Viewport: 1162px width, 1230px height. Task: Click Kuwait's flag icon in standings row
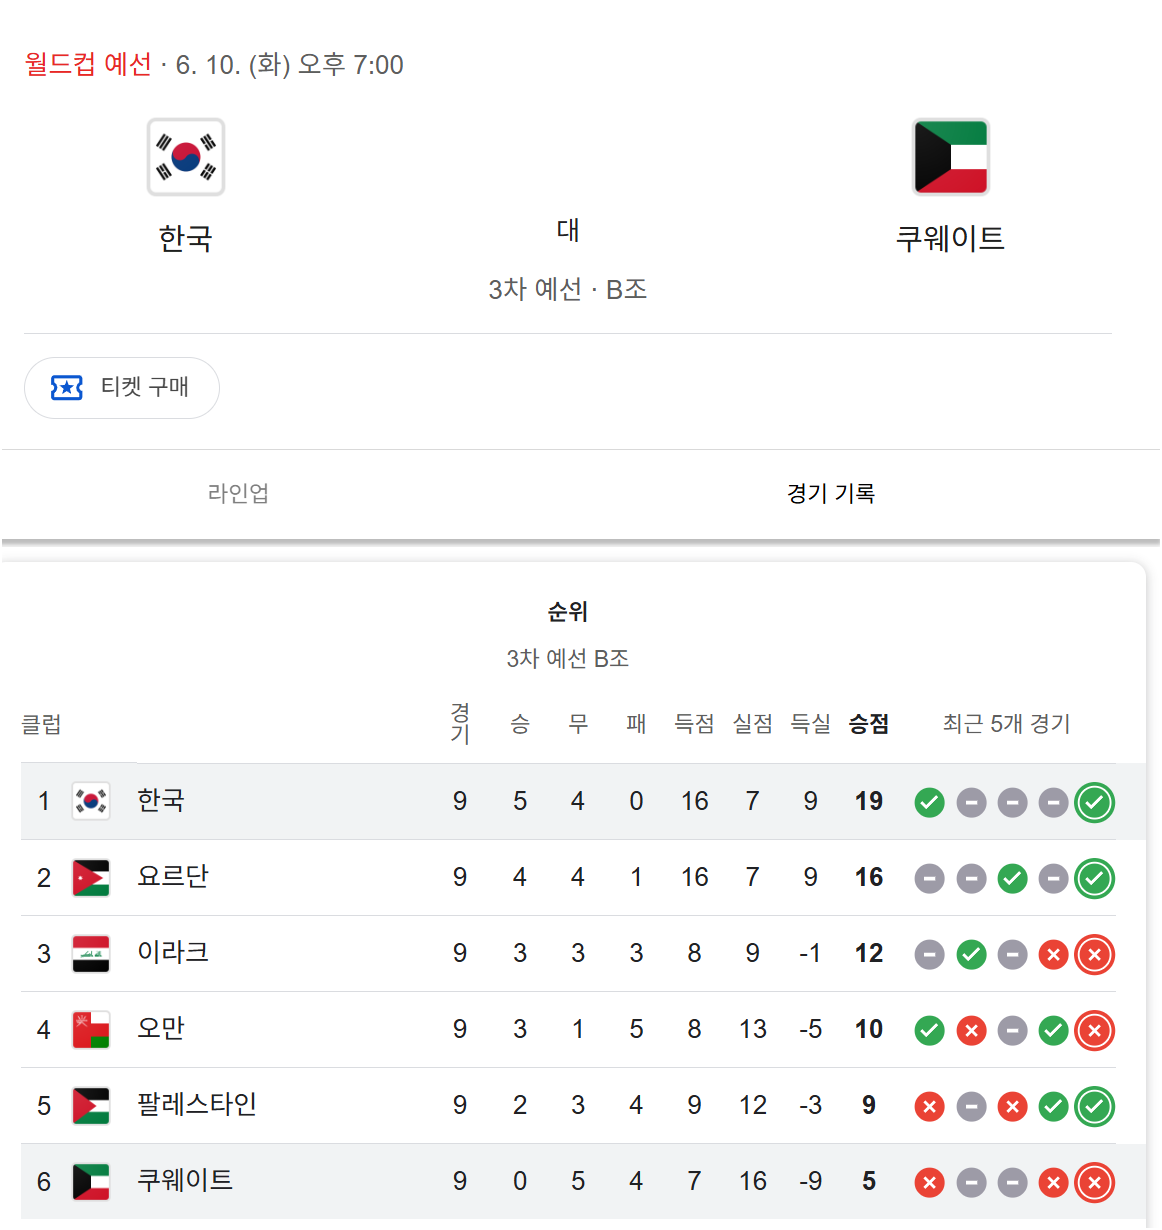click(91, 1182)
